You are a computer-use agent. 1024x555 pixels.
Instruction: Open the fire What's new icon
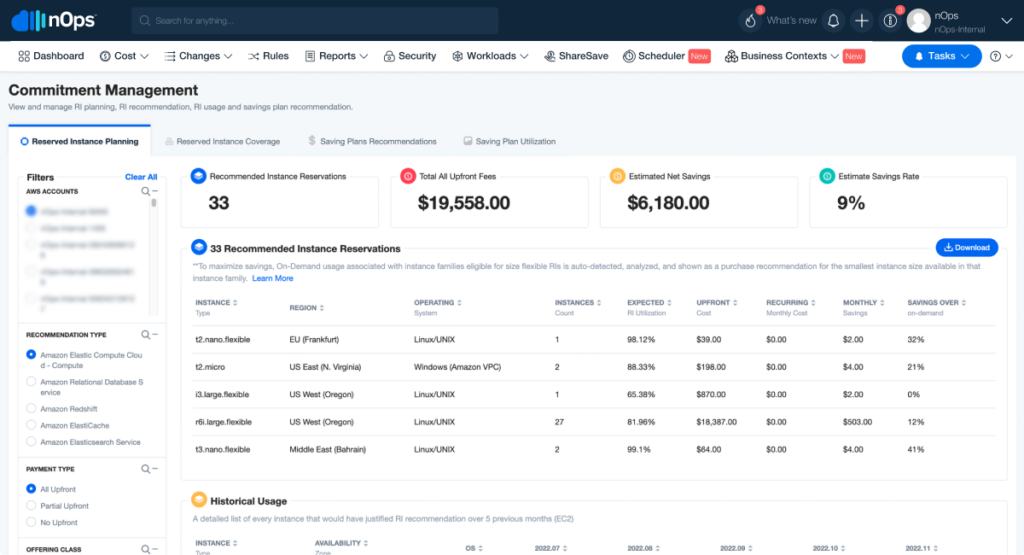750,21
